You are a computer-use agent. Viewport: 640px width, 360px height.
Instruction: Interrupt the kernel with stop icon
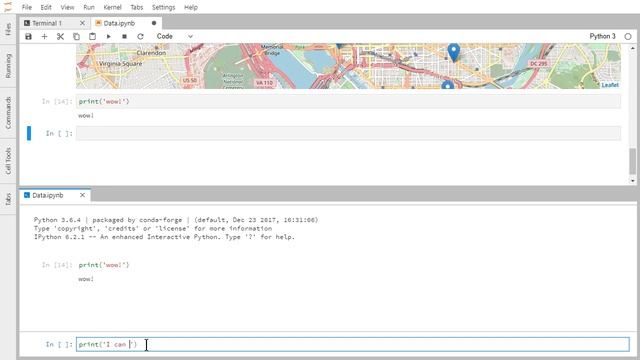(124, 36)
